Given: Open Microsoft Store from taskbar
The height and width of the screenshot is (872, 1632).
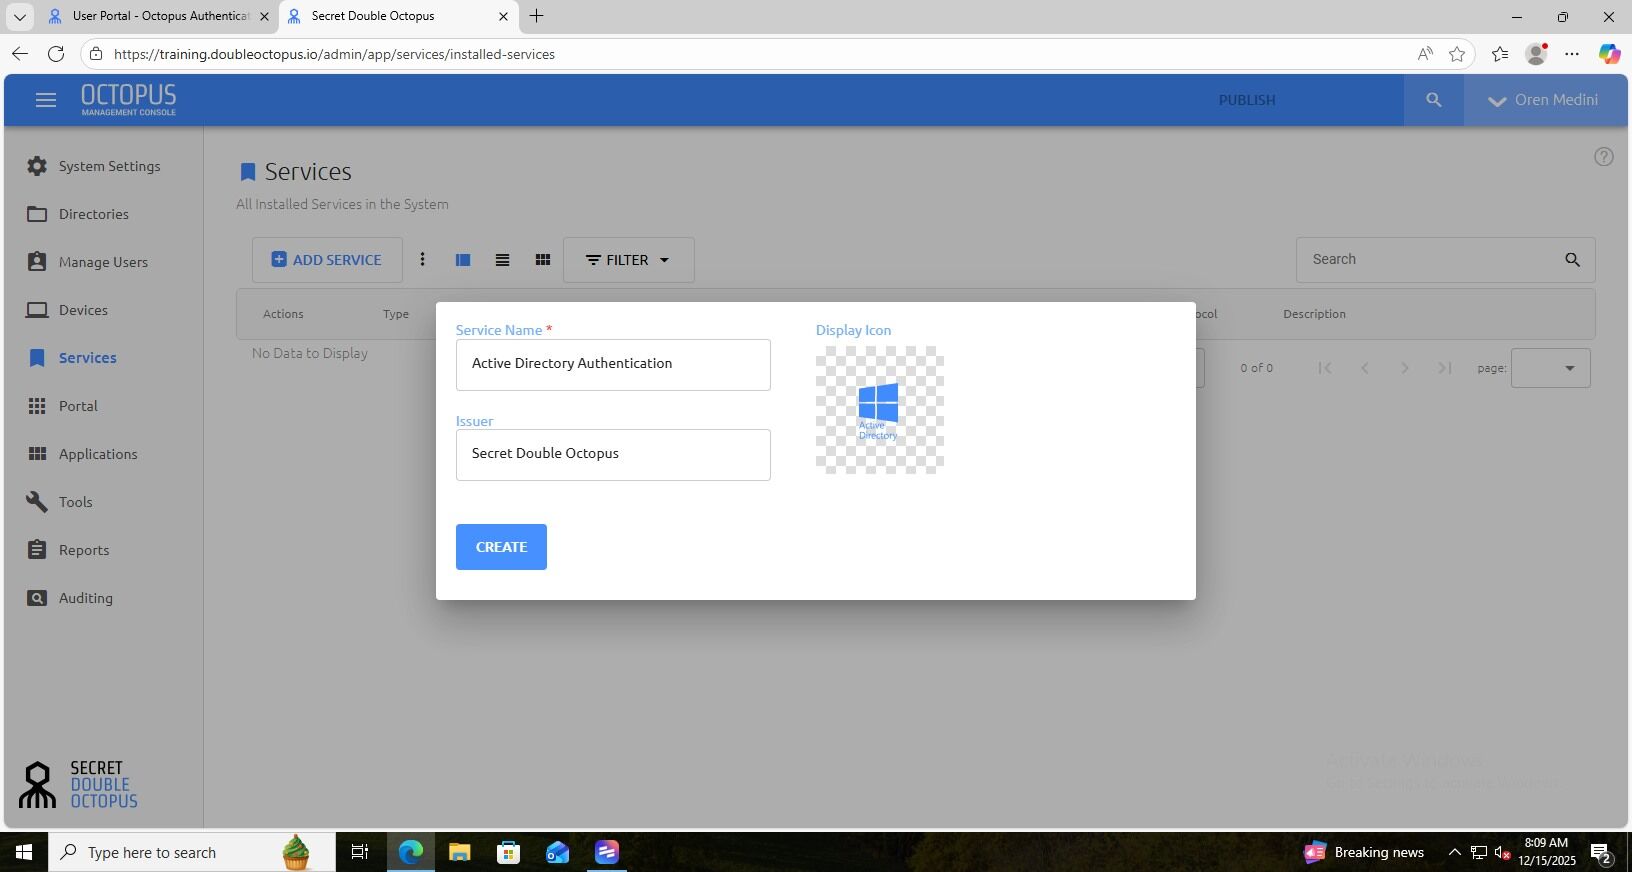Looking at the screenshot, I should (x=508, y=852).
